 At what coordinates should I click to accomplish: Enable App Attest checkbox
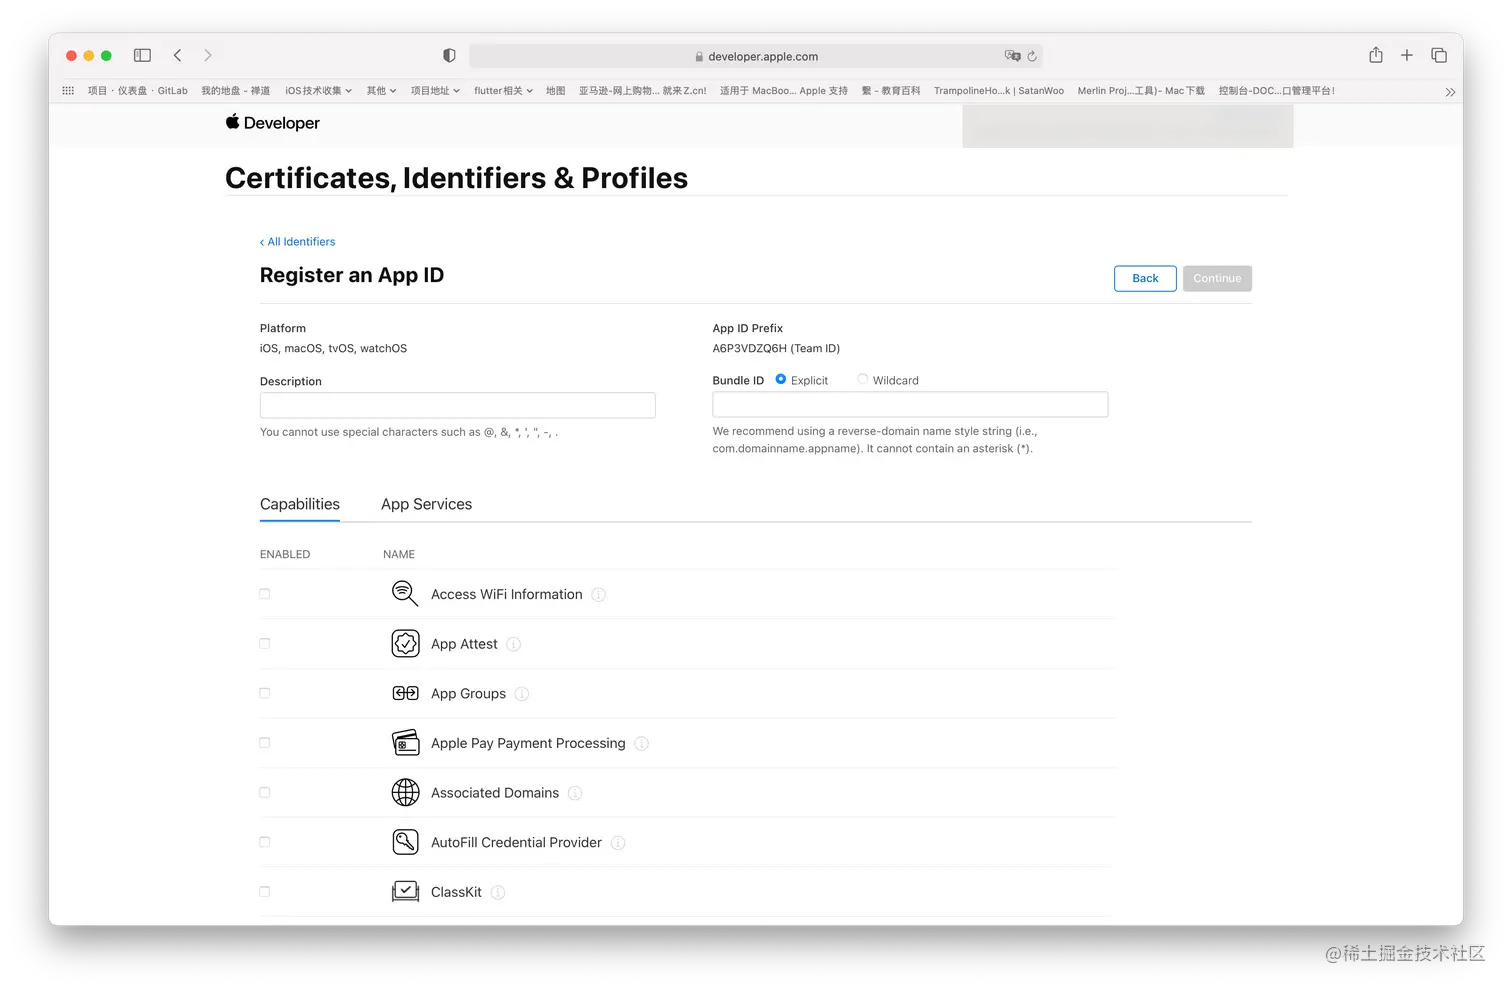265,644
